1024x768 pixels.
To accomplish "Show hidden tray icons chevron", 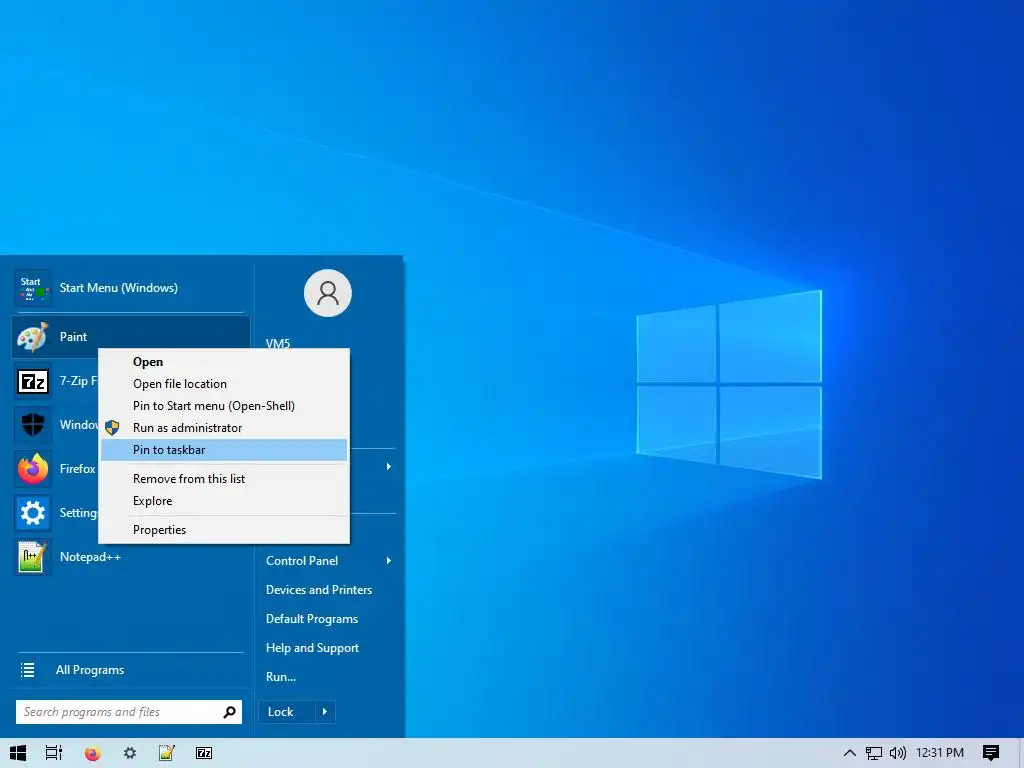I will point(849,753).
